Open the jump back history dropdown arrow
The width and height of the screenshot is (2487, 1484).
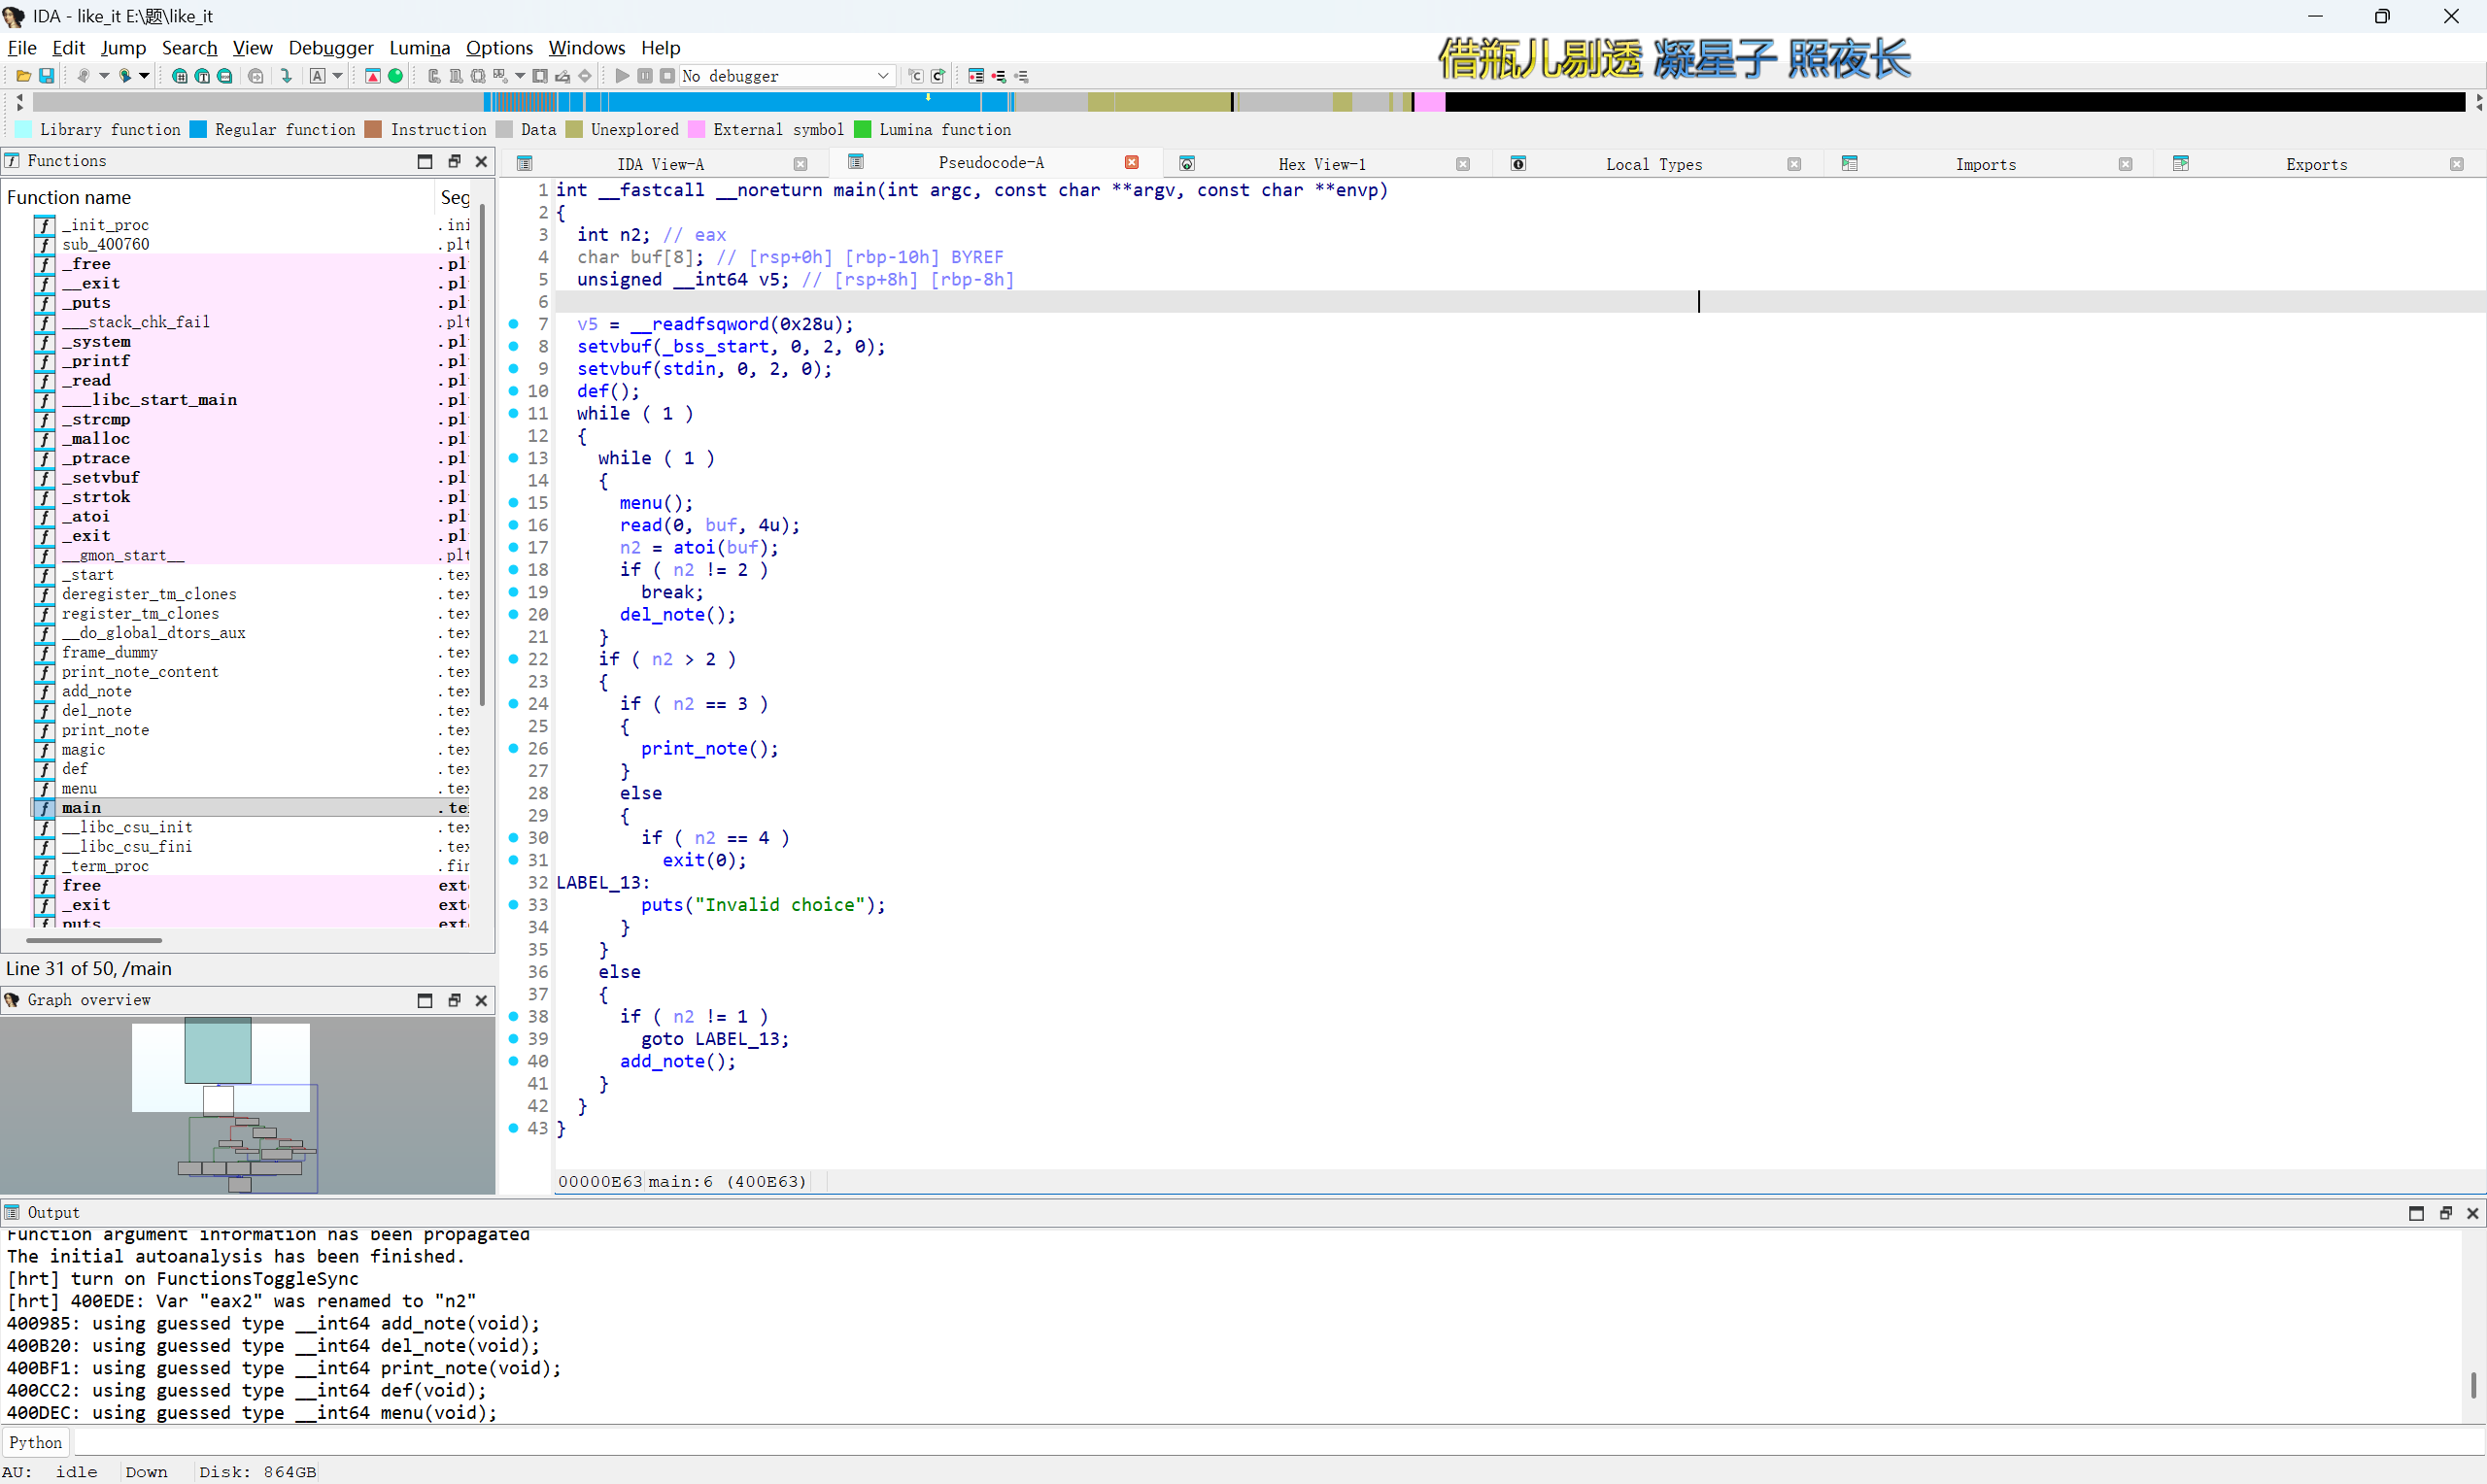[x=103, y=76]
